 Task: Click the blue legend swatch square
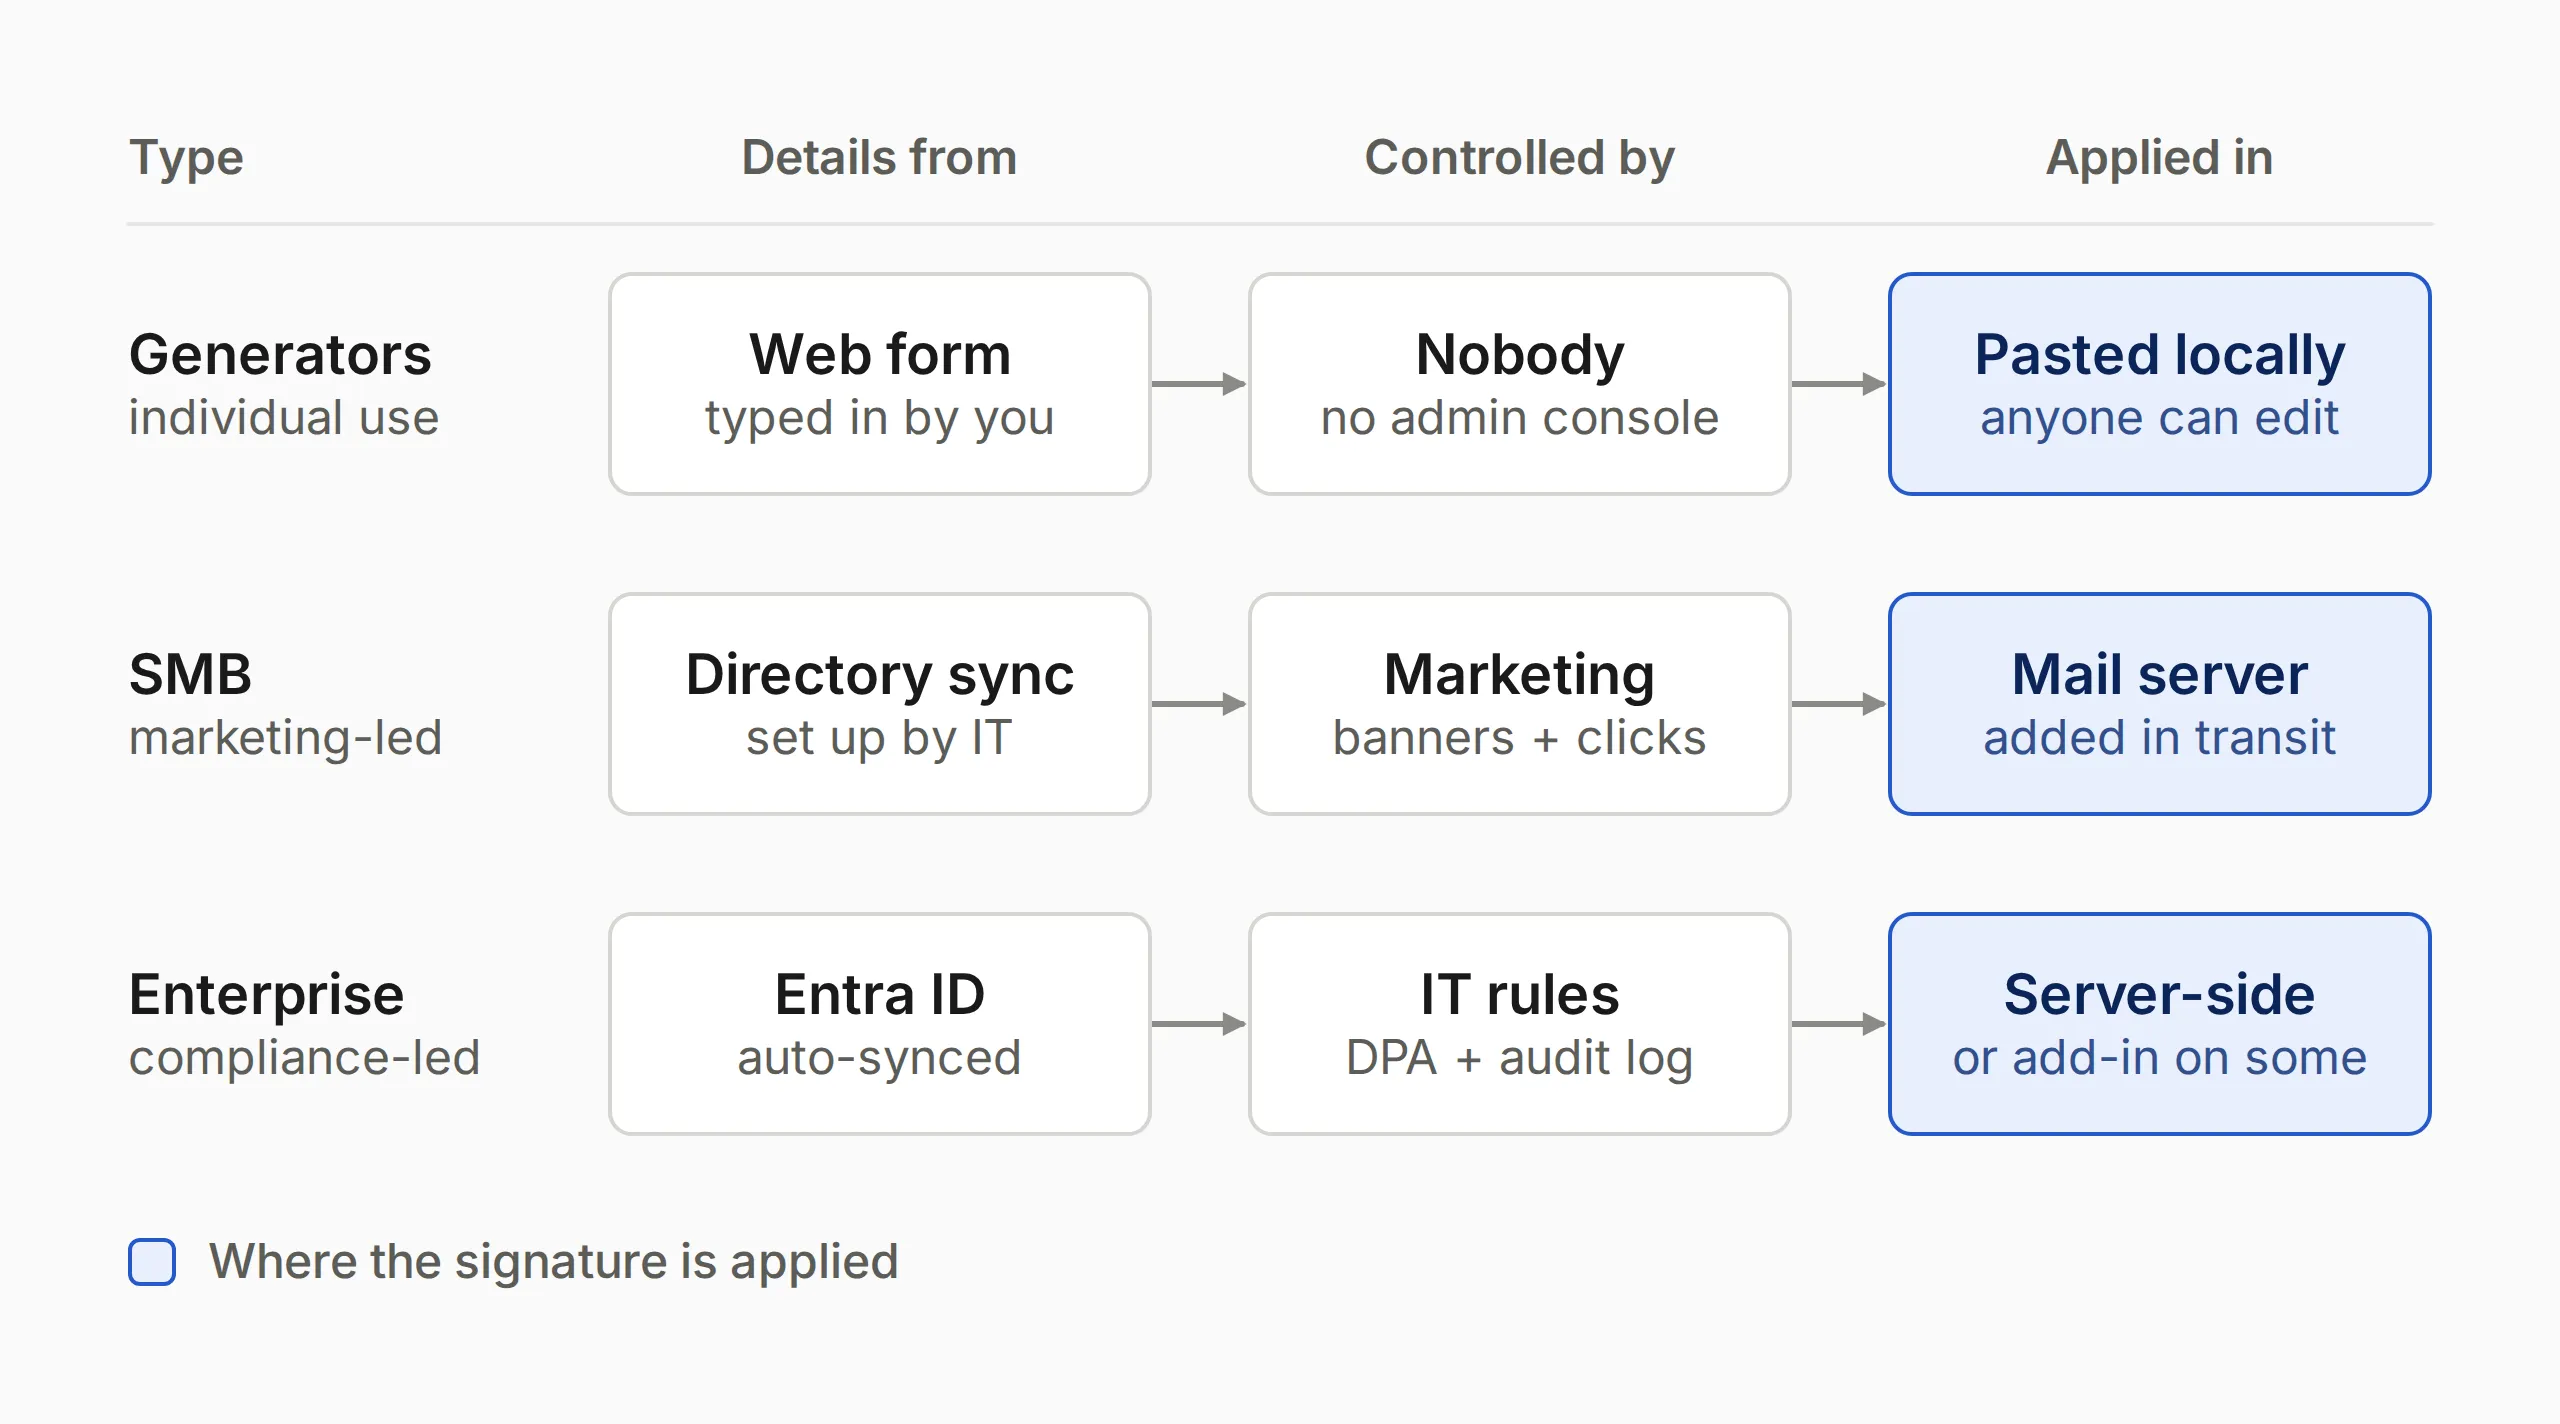point(152,1262)
